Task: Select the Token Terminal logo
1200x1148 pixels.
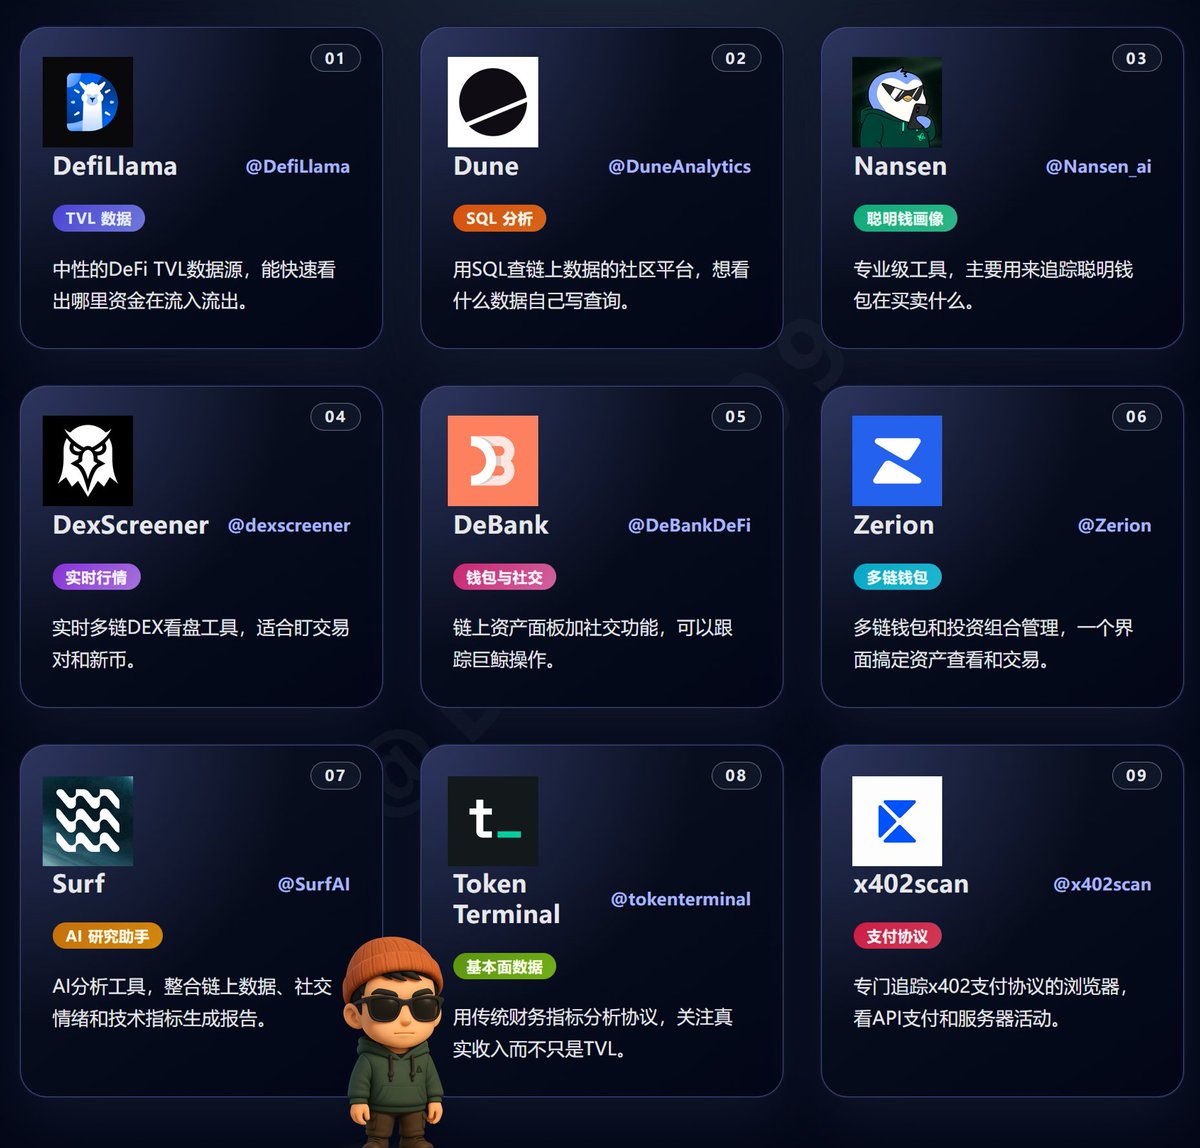Action: (x=492, y=820)
